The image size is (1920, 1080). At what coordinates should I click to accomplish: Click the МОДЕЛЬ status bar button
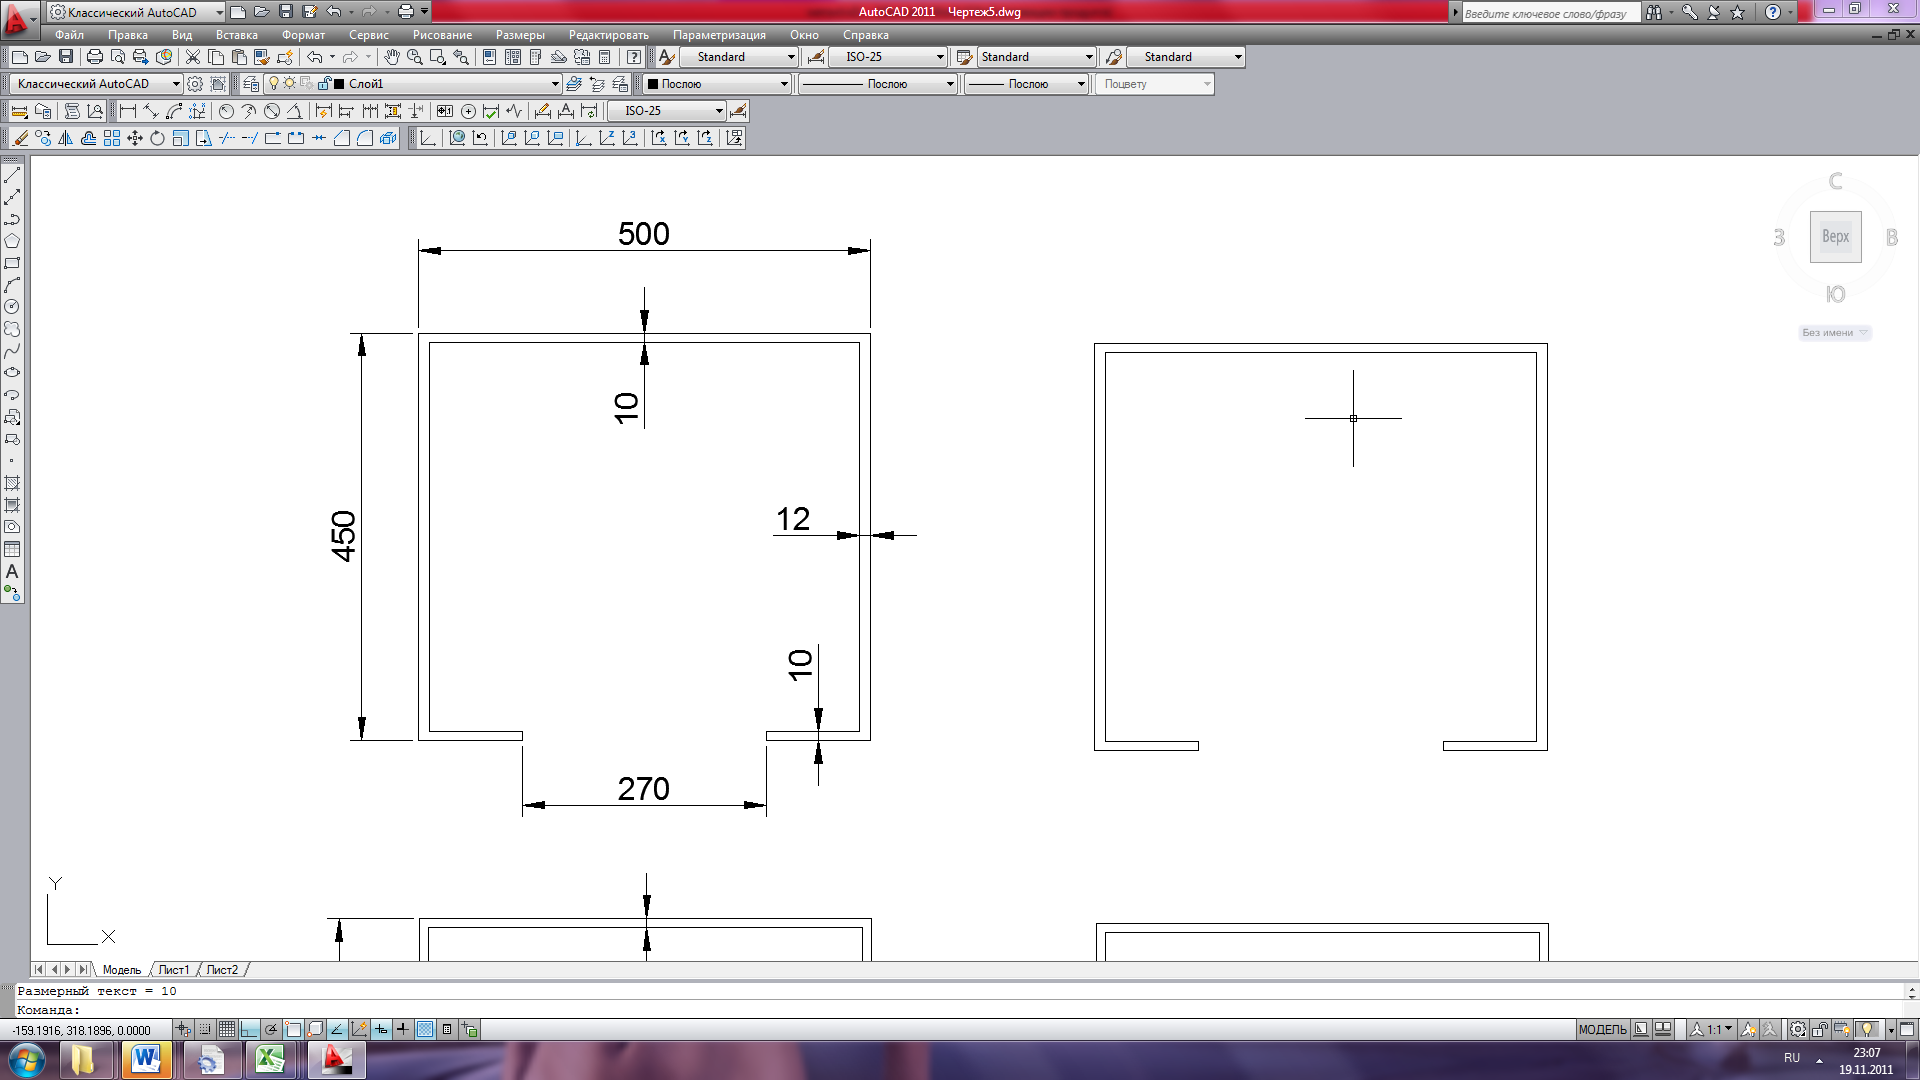(1602, 1029)
